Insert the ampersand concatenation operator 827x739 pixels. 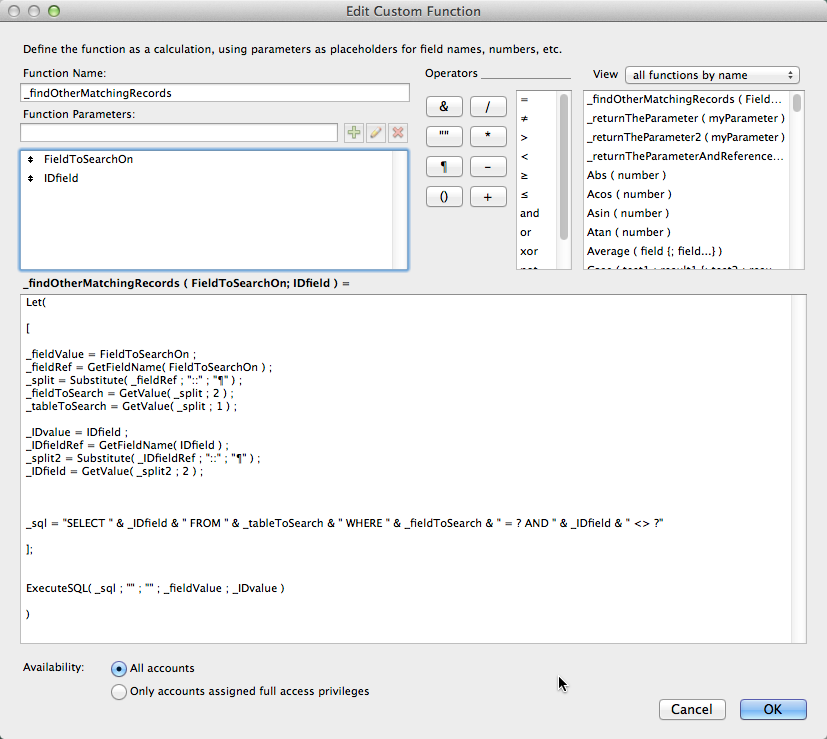444,106
